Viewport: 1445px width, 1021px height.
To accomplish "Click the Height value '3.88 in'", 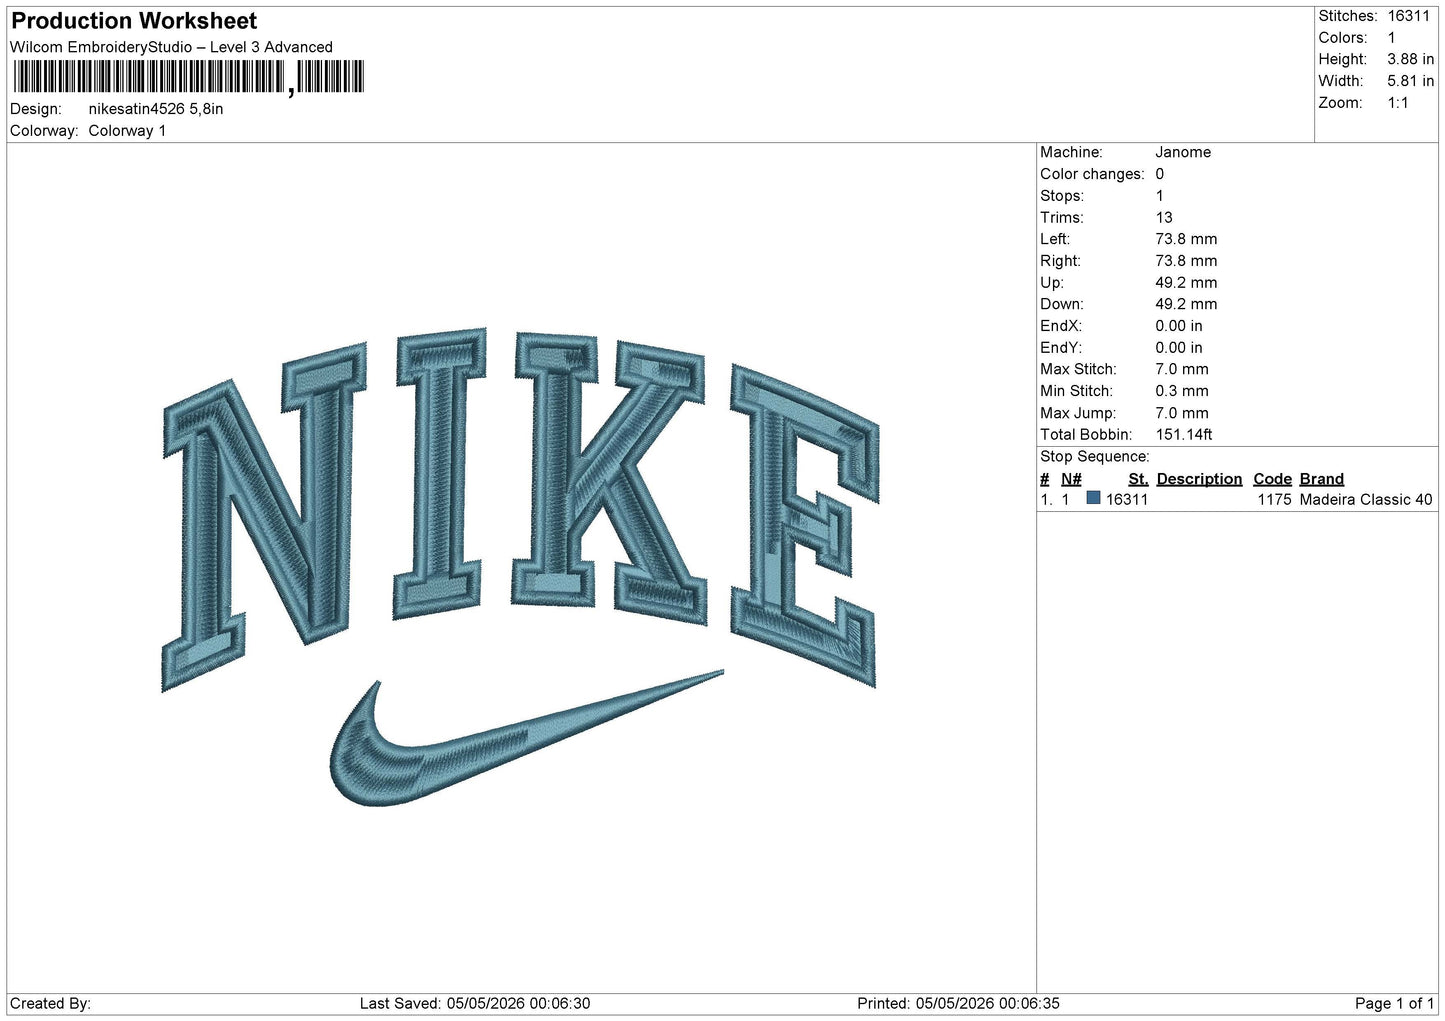I will click(1410, 60).
